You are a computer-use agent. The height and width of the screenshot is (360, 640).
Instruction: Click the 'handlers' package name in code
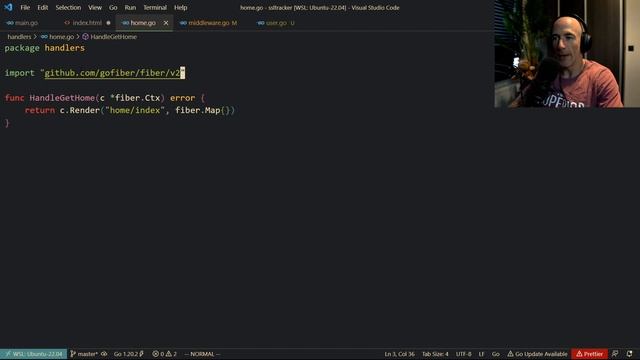coord(64,48)
